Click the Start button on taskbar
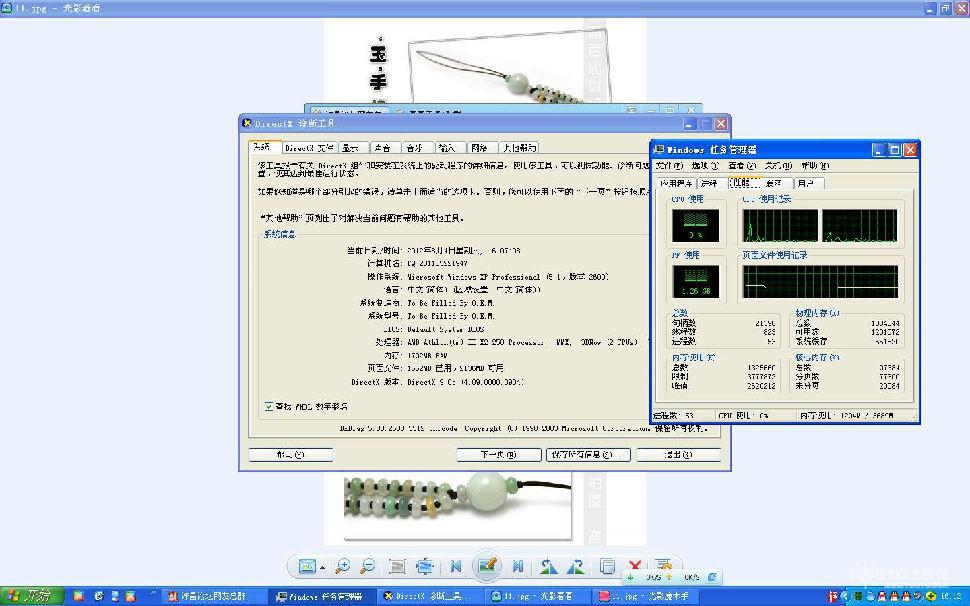This screenshot has height=606, width=970. tap(32, 596)
